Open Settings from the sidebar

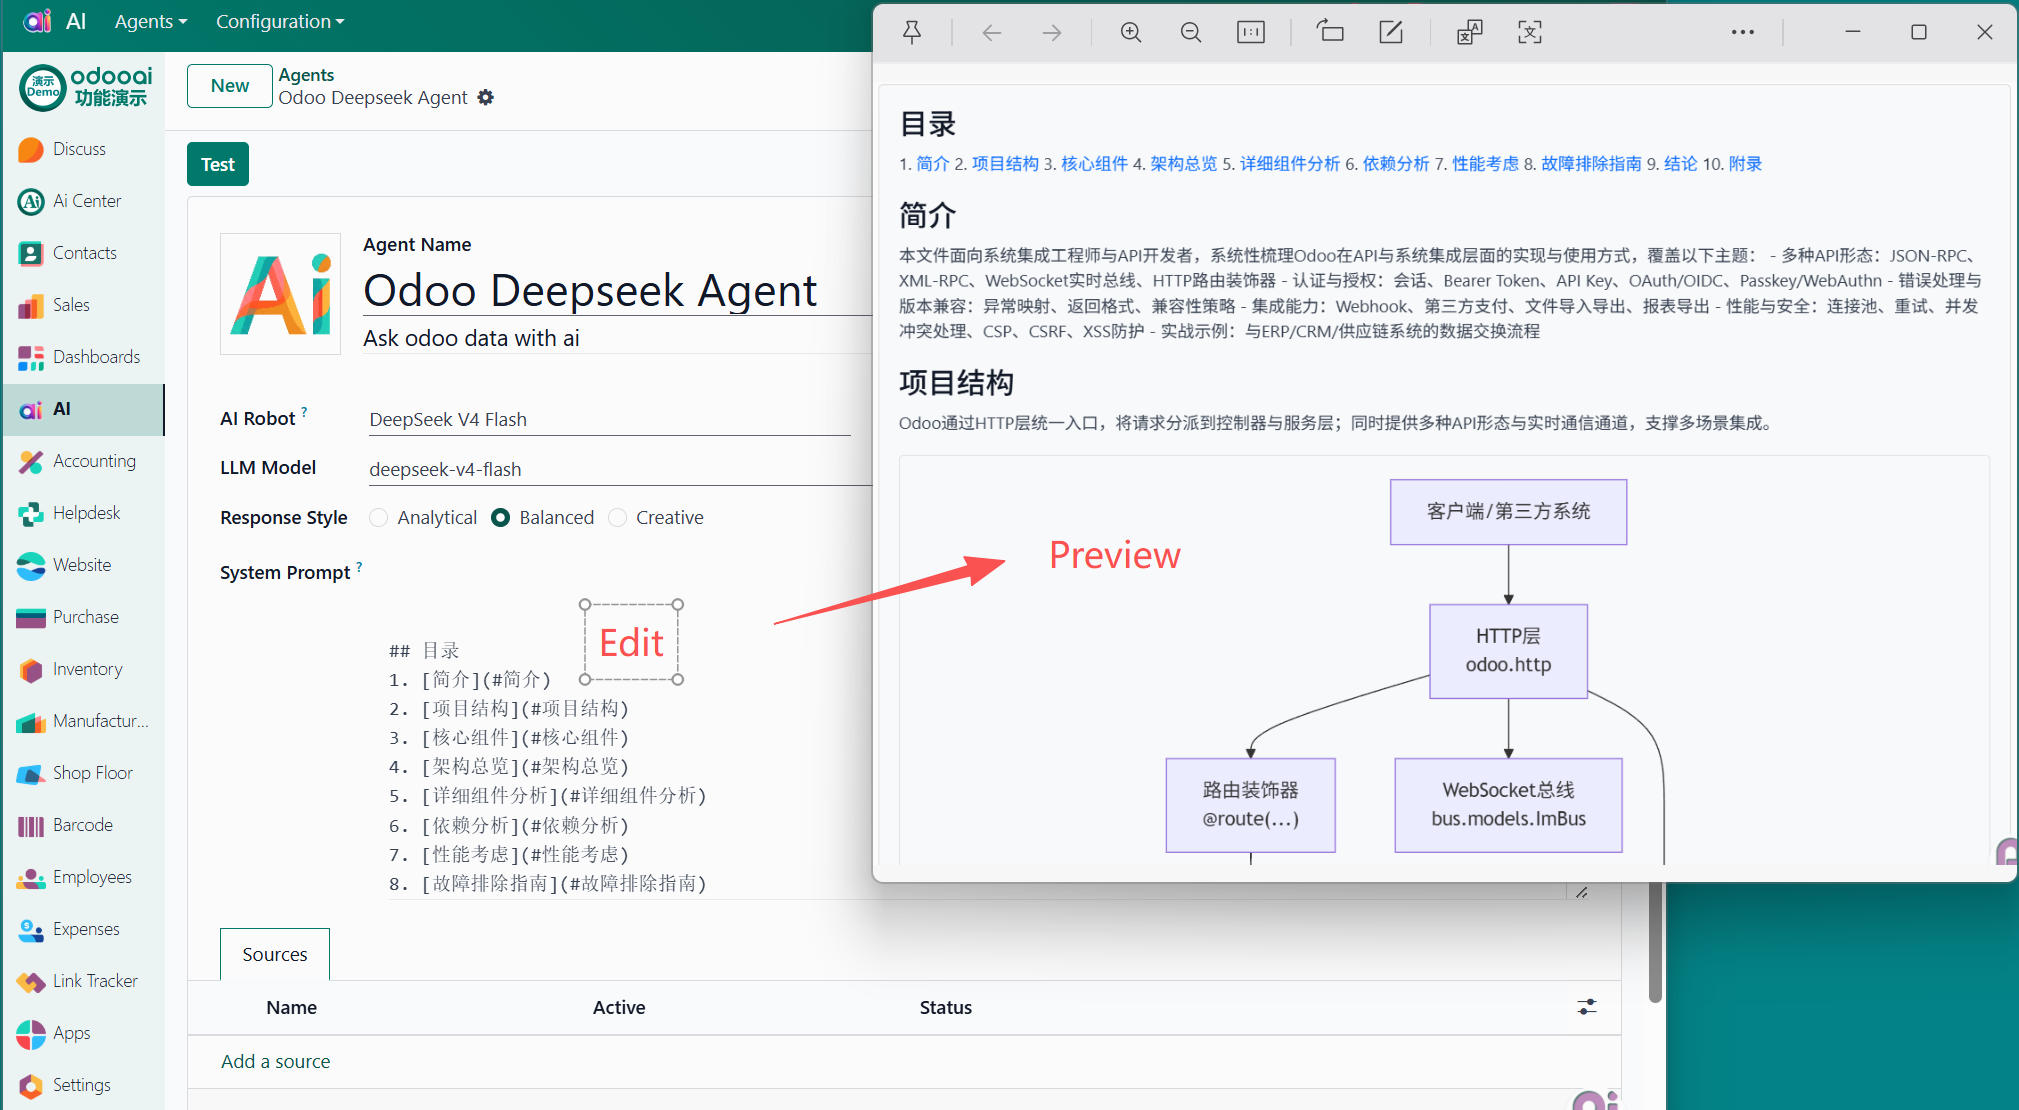click(x=83, y=1085)
